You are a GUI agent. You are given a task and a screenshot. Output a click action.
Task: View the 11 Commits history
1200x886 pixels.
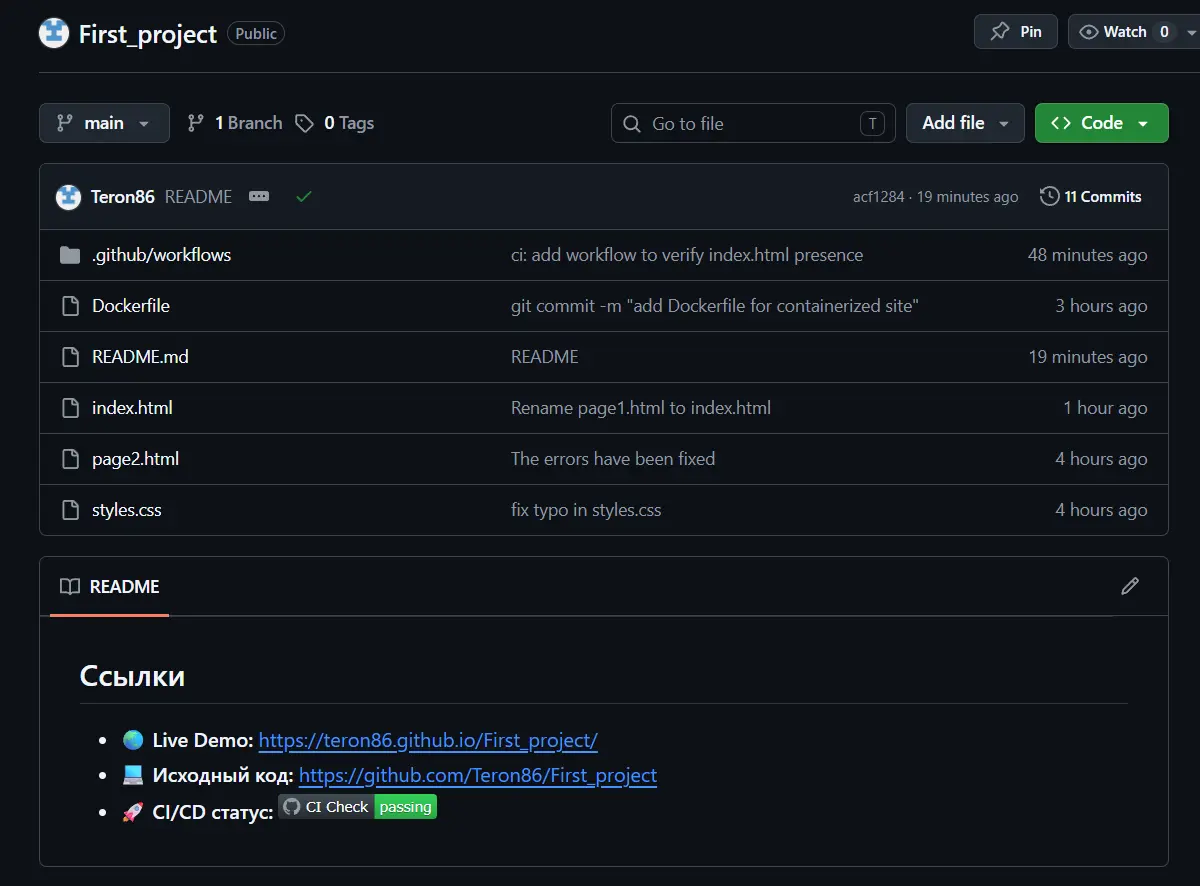click(x=1091, y=197)
